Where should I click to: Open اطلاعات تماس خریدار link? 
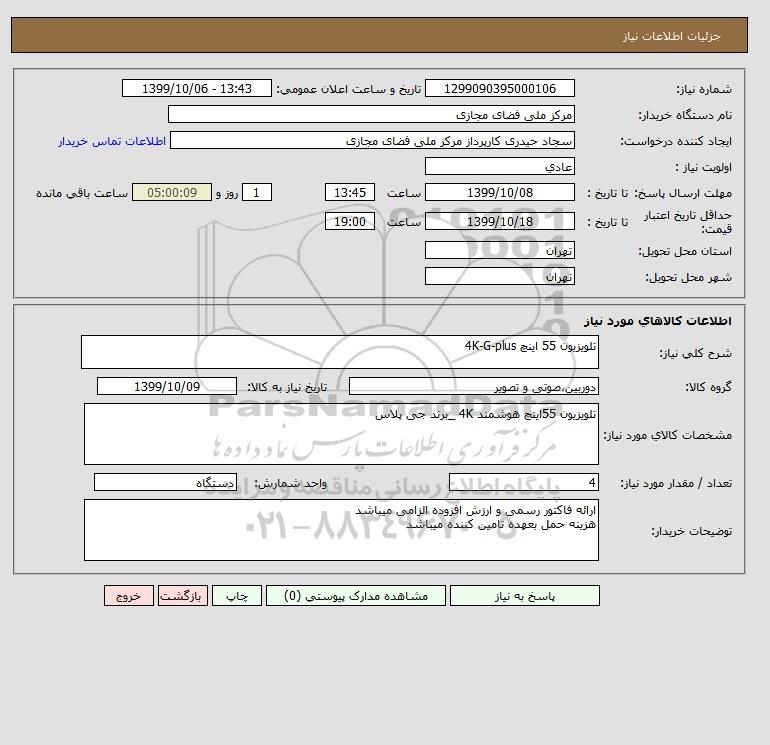tap(112, 141)
